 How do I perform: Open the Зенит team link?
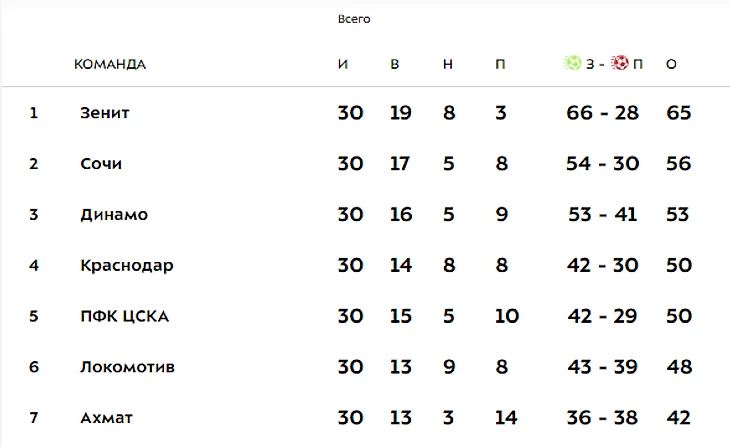(104, 113)
